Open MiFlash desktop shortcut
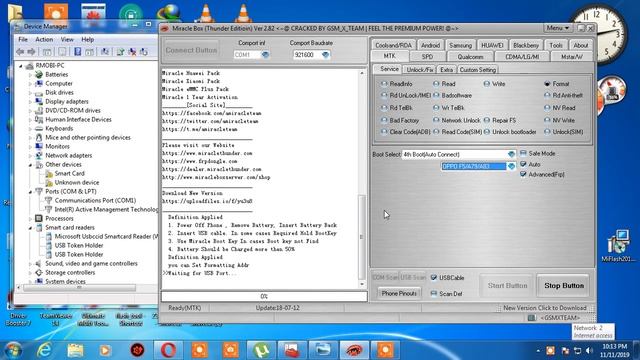640x360 pixels. click(x=618, y=246)
